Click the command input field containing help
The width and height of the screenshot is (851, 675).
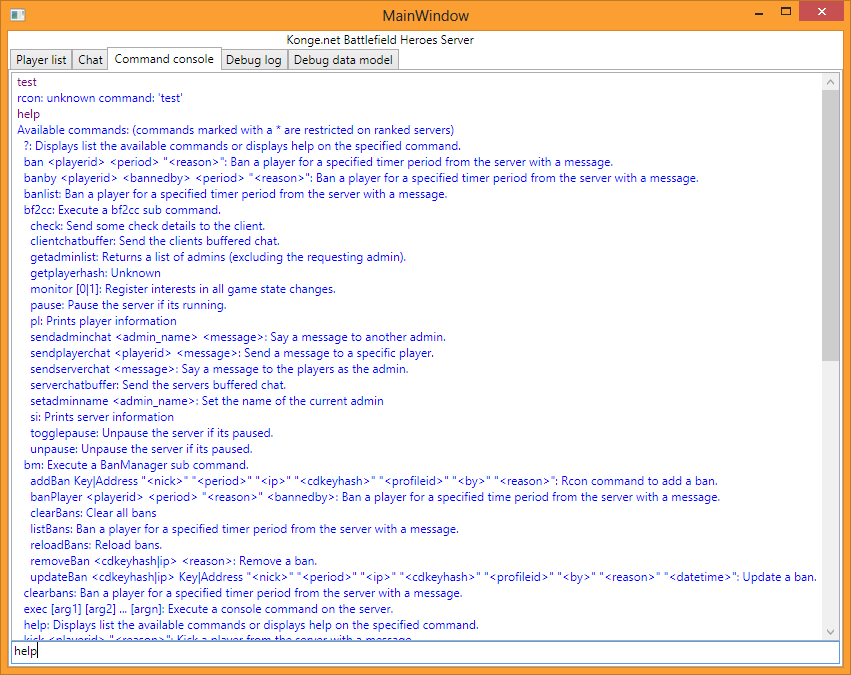[x=426, y=651]
